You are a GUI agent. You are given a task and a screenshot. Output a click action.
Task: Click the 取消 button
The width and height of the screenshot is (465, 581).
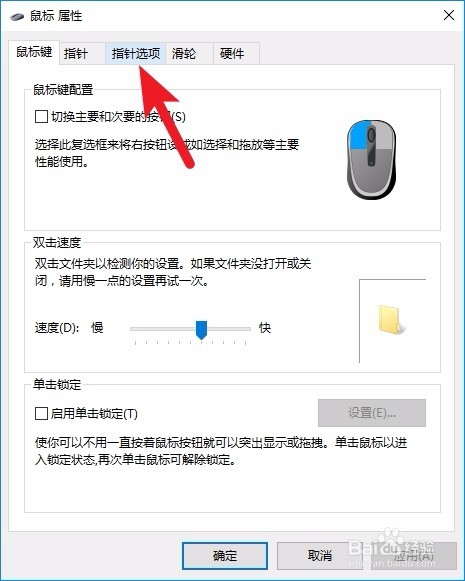coord(319,556)
